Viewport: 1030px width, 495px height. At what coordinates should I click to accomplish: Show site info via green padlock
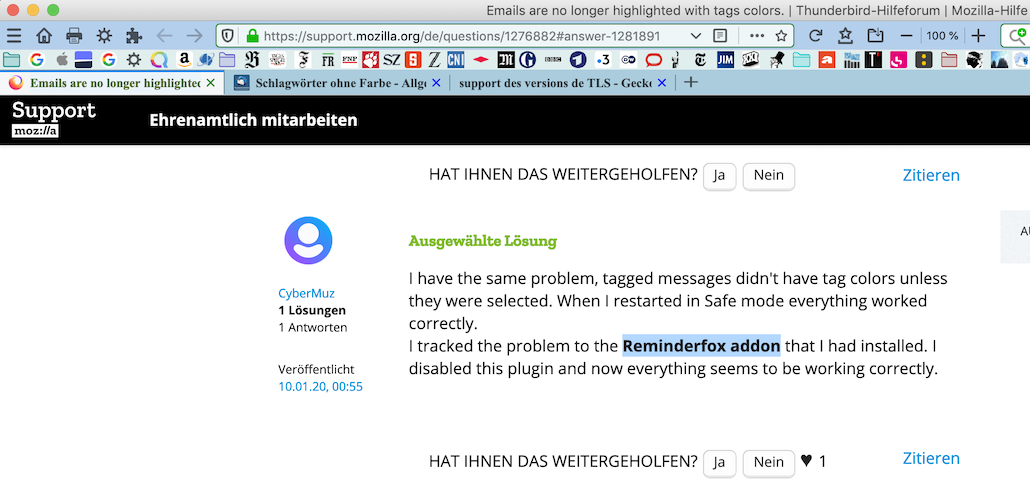click(252, 35)
